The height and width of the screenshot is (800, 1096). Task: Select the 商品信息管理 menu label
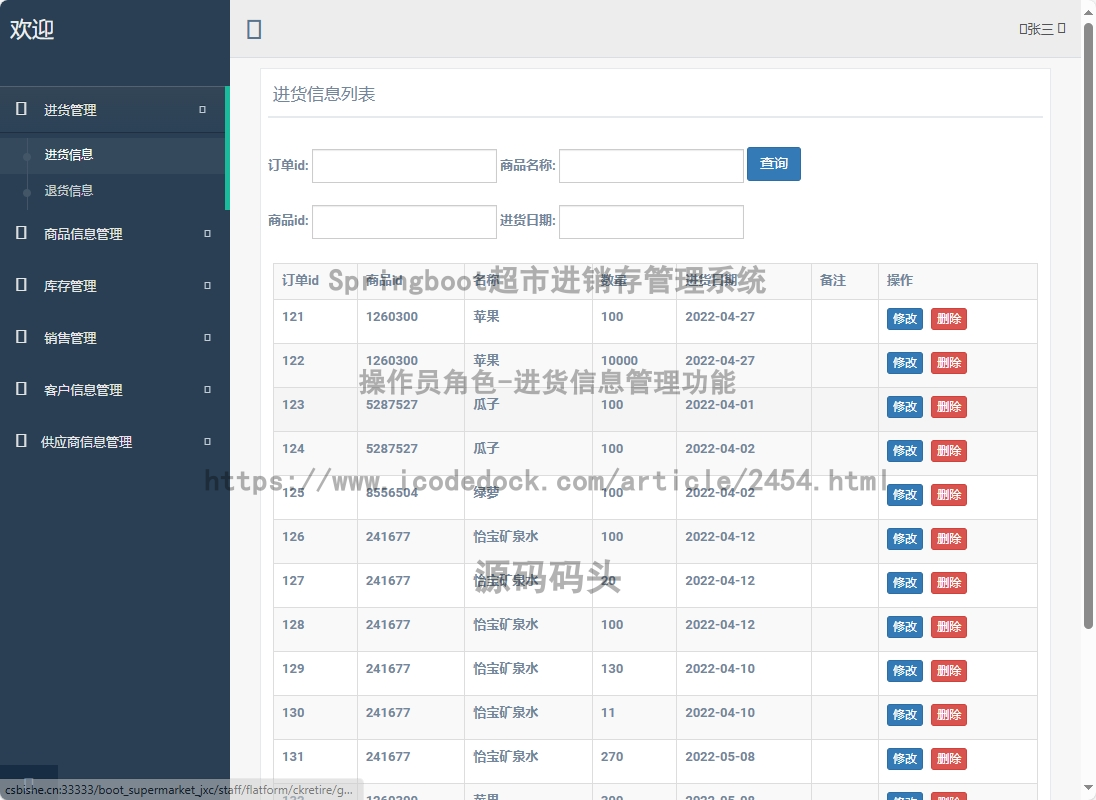pos(83,234)
